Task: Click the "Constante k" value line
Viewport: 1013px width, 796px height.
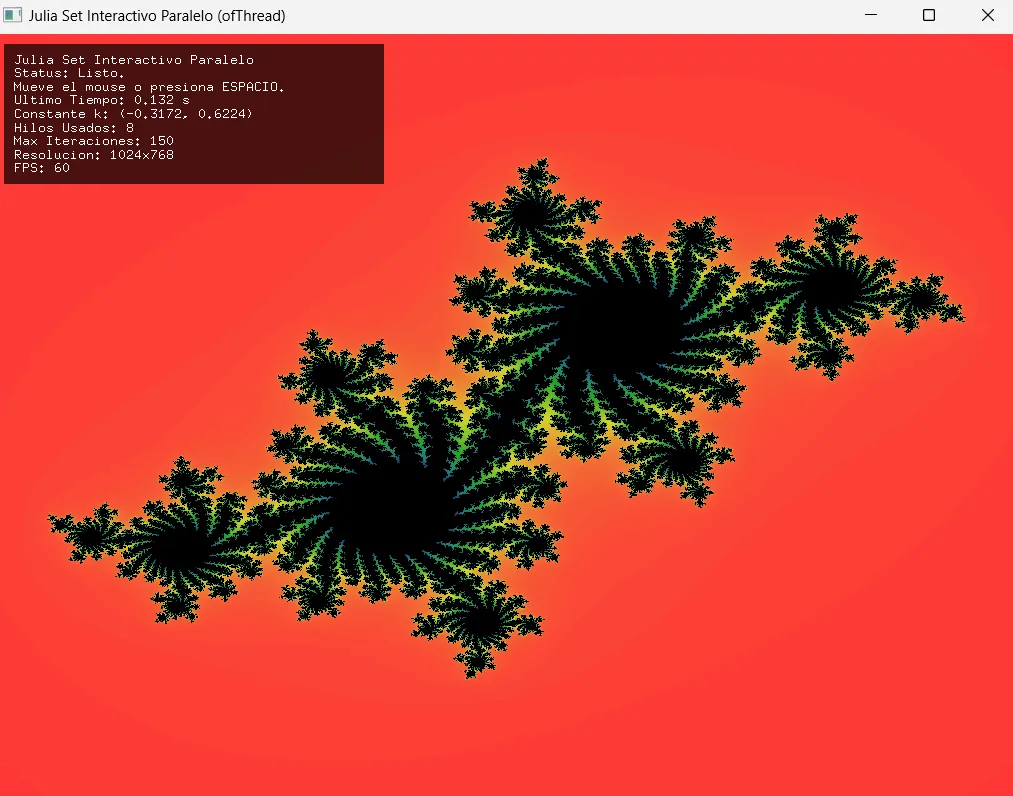Action: tap(133, 114)
